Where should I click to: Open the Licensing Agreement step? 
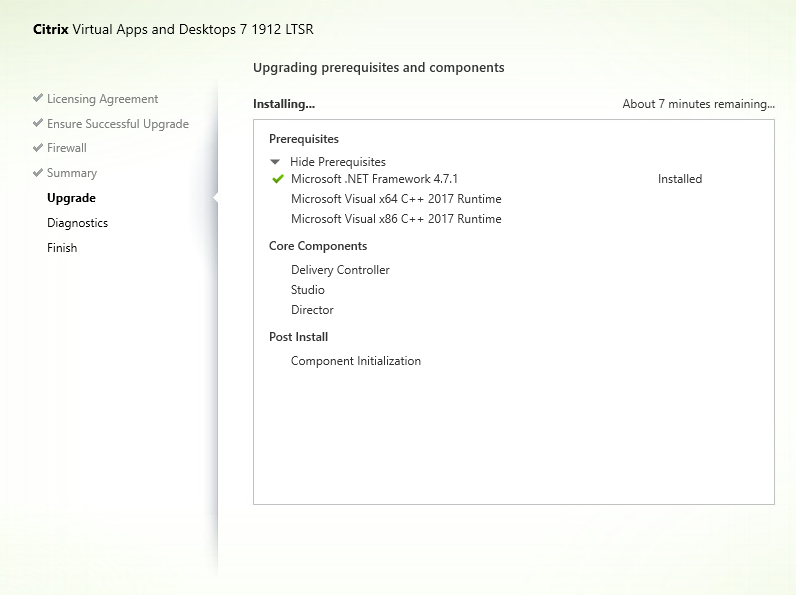[x=103, y=99]
